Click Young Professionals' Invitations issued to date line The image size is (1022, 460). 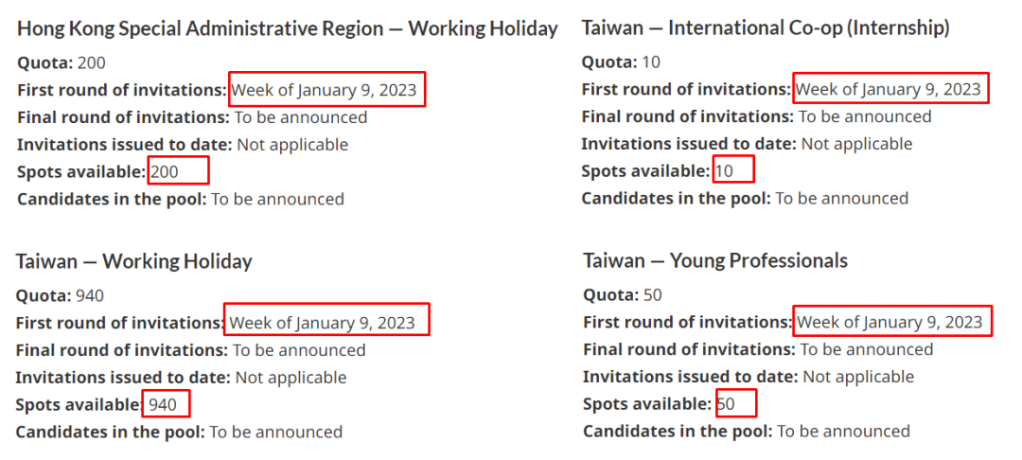(748, 377)
